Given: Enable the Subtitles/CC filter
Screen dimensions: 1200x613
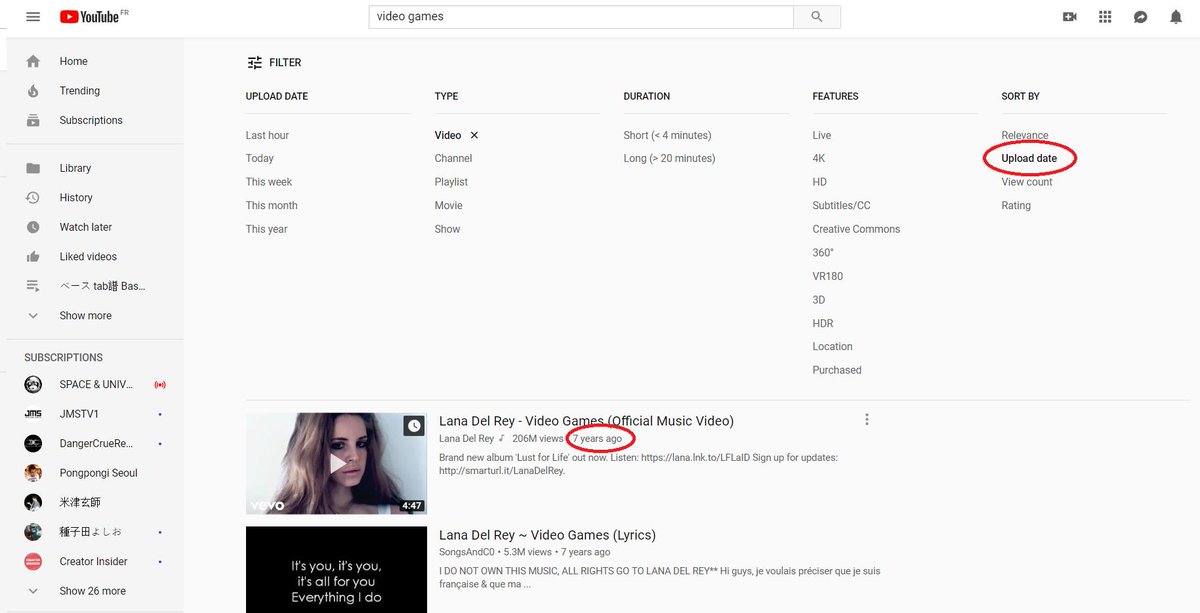Looking at the screenshot, I should pos(841,205).
